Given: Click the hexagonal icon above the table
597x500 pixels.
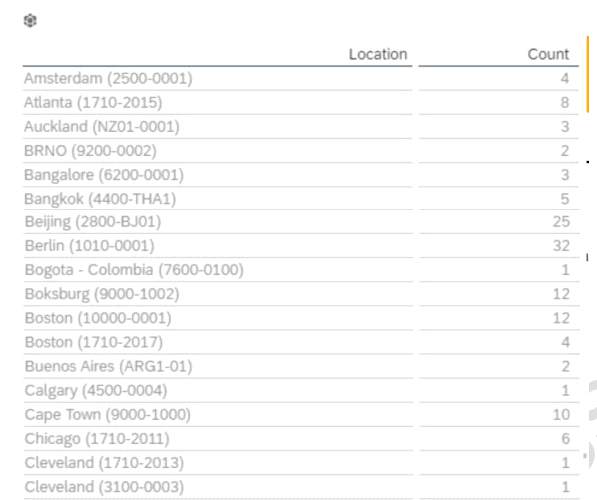Looking at the screenshot, I should pyautogui.click(x=30, y=21).
